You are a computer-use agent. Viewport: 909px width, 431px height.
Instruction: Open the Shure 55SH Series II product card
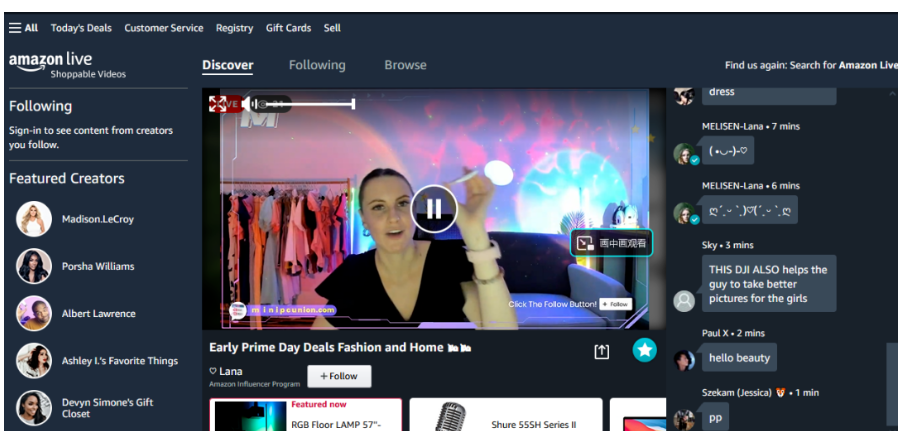click(506, 415)
